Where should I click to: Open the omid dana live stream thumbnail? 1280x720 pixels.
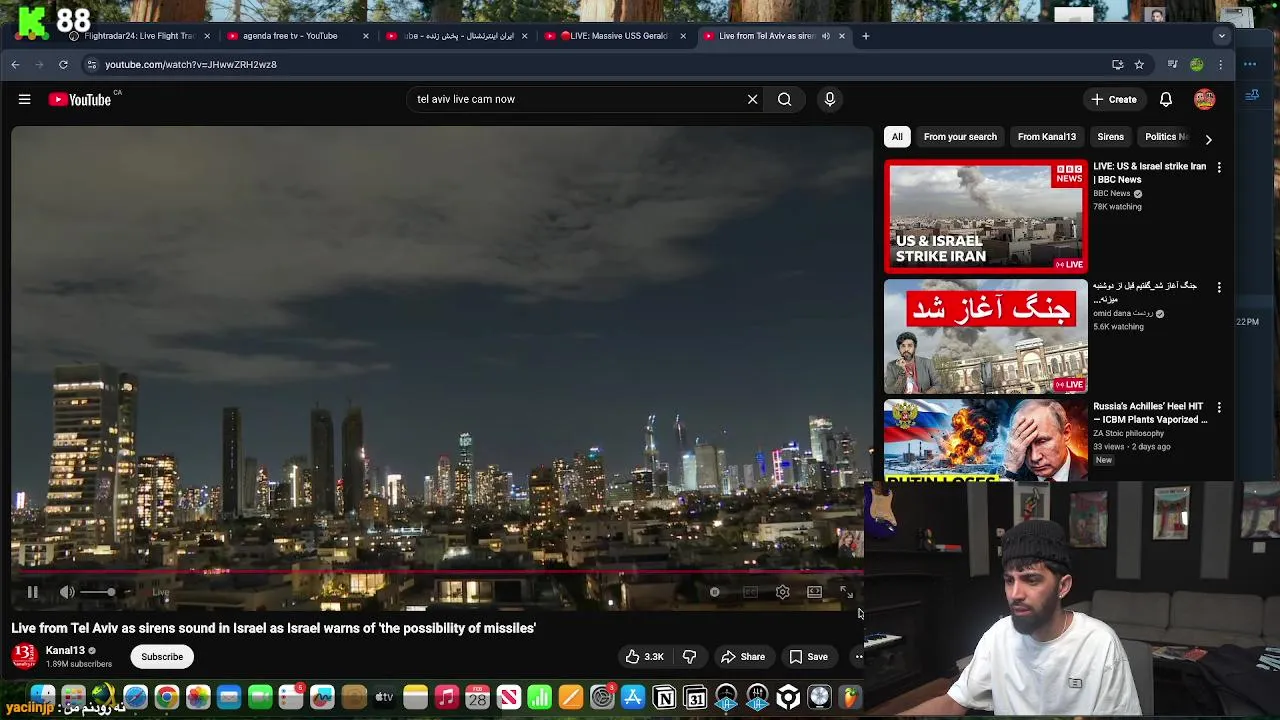point(985,337)
